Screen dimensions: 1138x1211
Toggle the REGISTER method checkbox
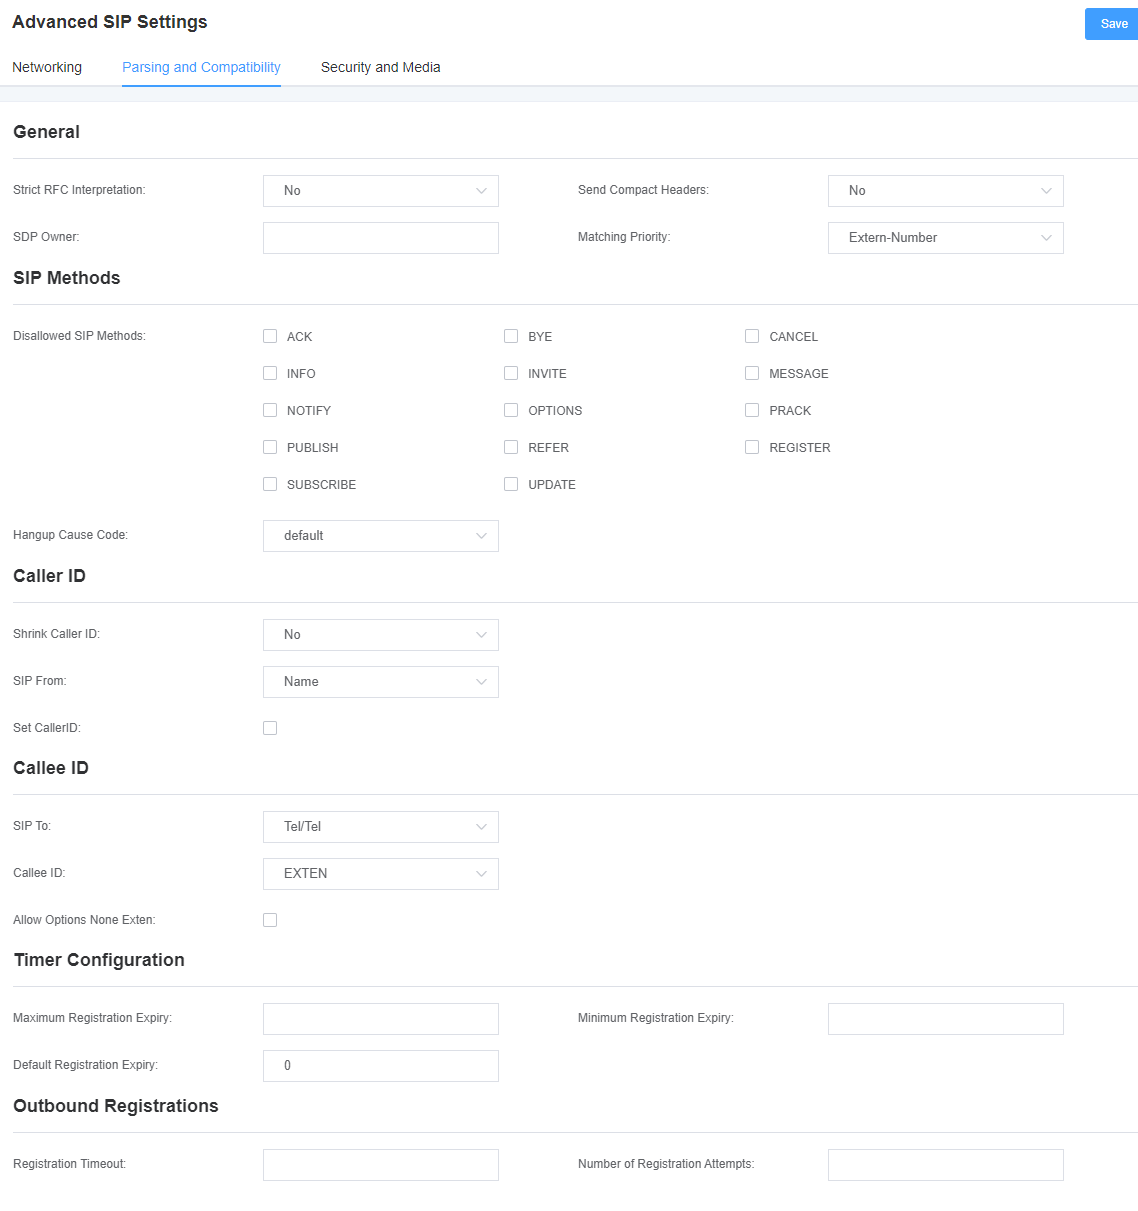(x=752, y=447)
